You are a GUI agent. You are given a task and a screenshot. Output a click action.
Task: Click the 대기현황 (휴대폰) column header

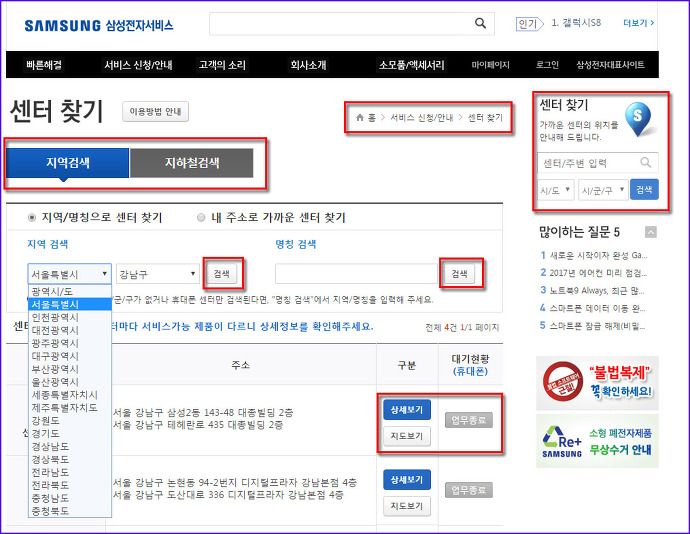[x=470, y=365]
